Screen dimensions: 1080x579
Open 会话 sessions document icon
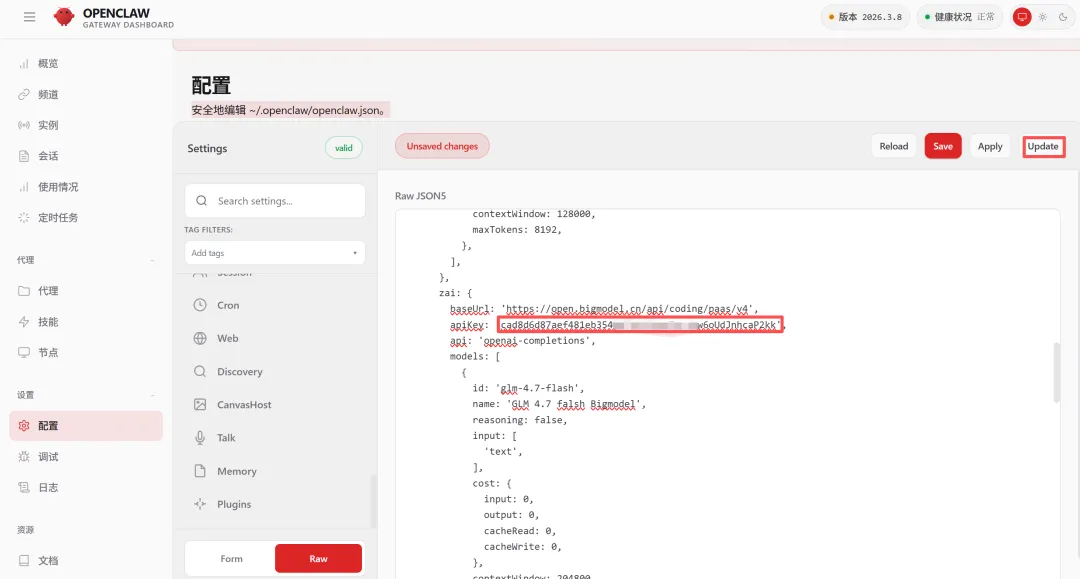point(23,156)
